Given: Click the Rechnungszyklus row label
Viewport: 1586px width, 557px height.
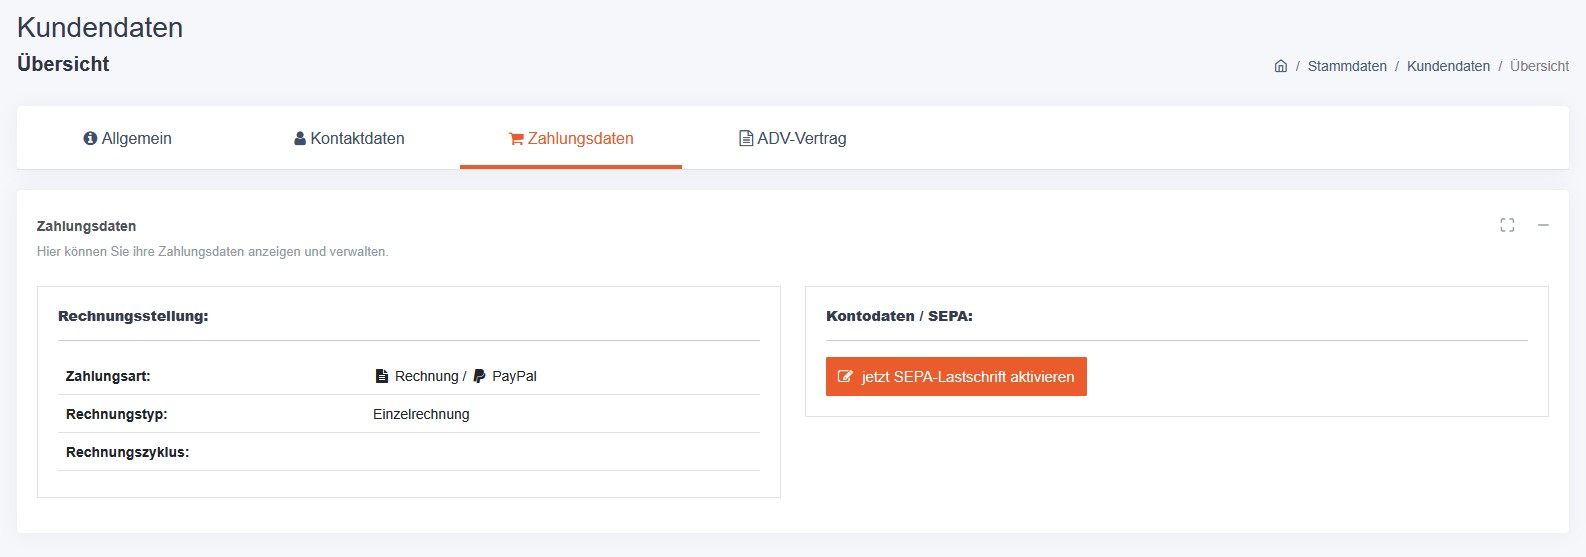Looking at the screenshot, I should (127, 452).
